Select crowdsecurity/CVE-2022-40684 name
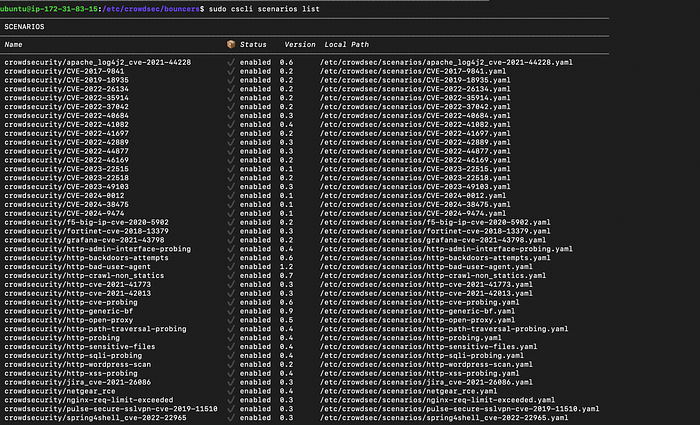This screenshot has height=425, width=700. (67, 116)
